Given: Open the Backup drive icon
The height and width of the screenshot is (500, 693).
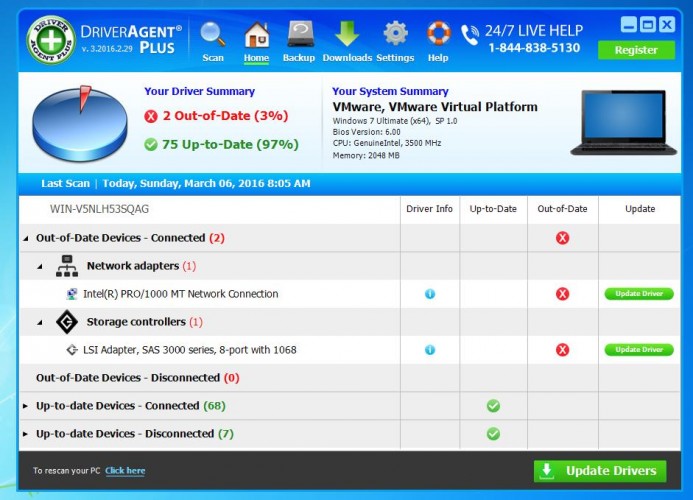Looking at the screenshot, I should click(301, 34).
